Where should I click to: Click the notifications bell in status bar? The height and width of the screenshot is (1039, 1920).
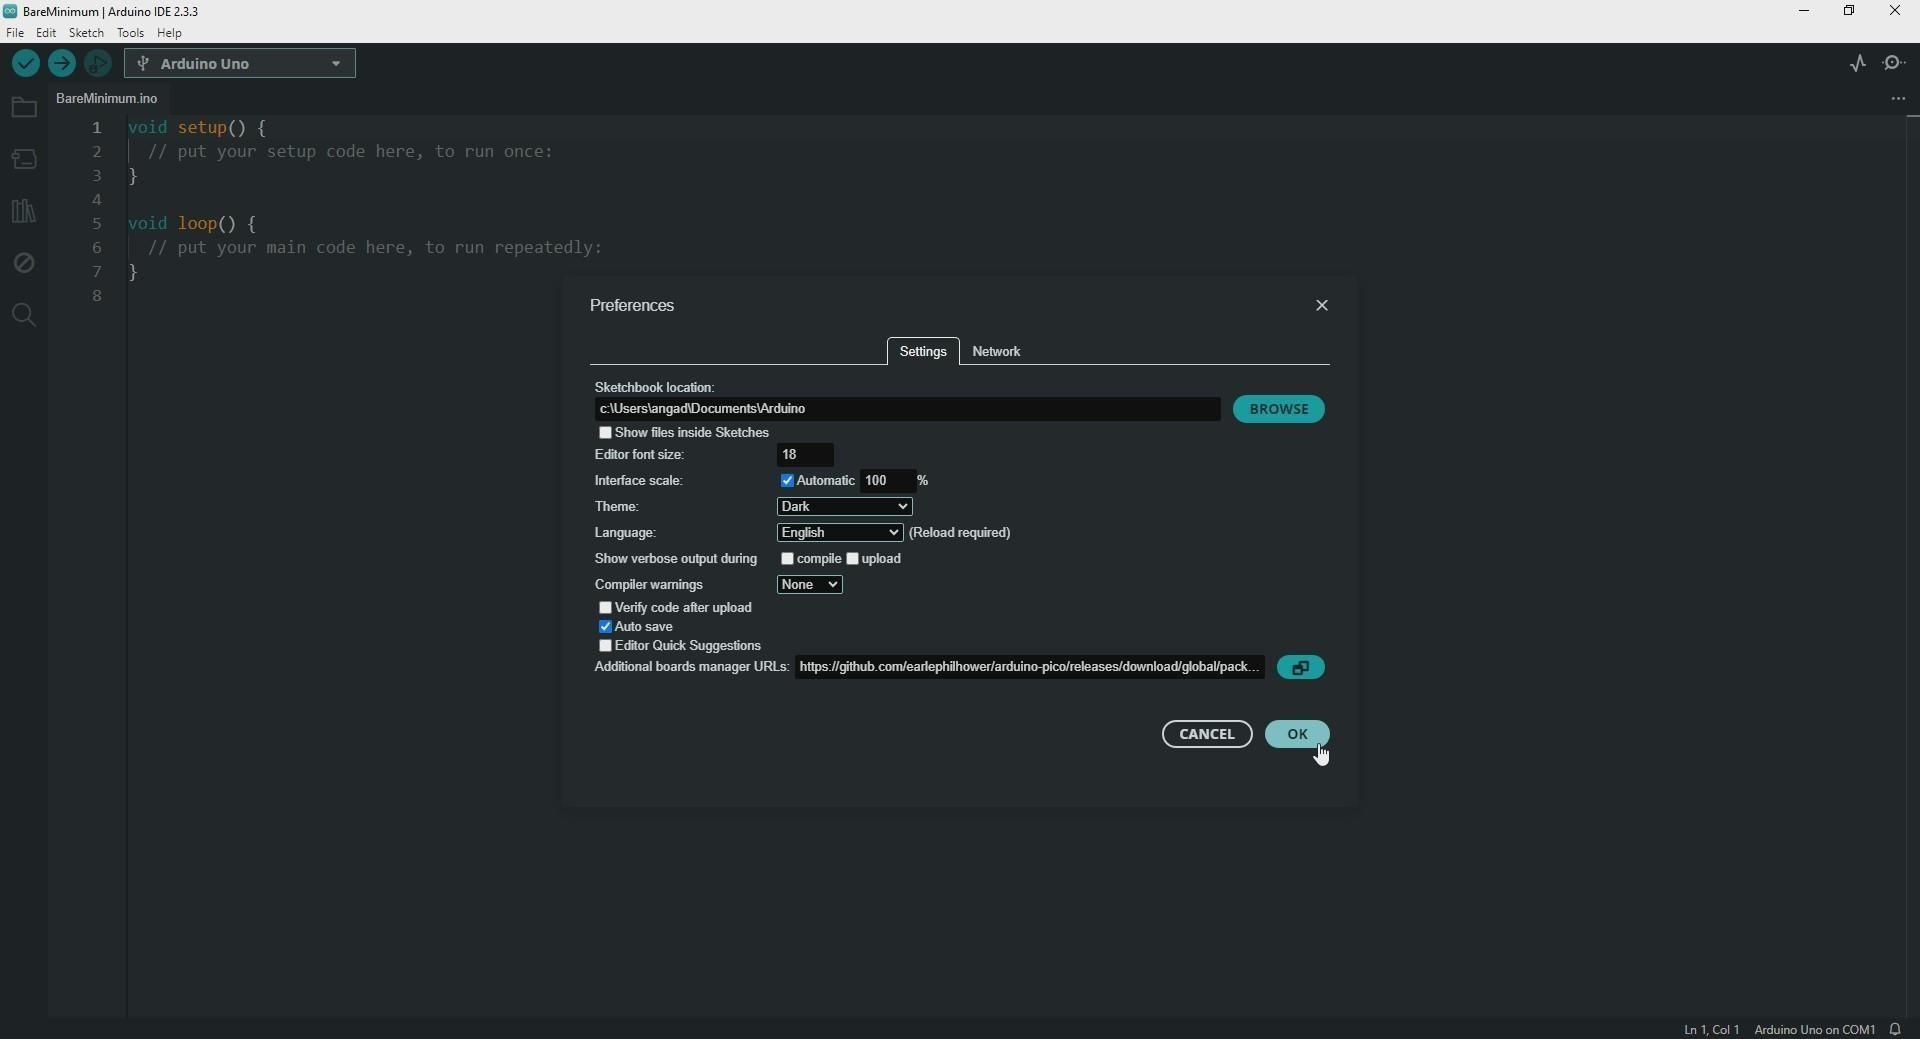pos(1896,1029)
